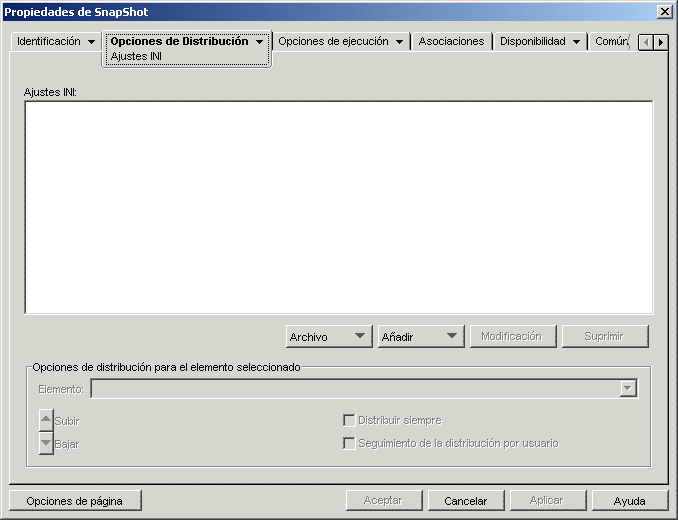Click the Opciones de página button
The height and width of the screenshot is (520, 678).
75,501
